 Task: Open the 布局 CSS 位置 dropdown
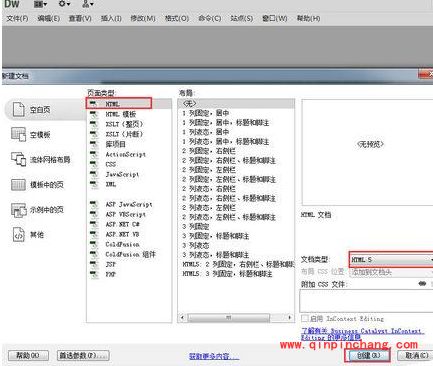pos(391,272)
